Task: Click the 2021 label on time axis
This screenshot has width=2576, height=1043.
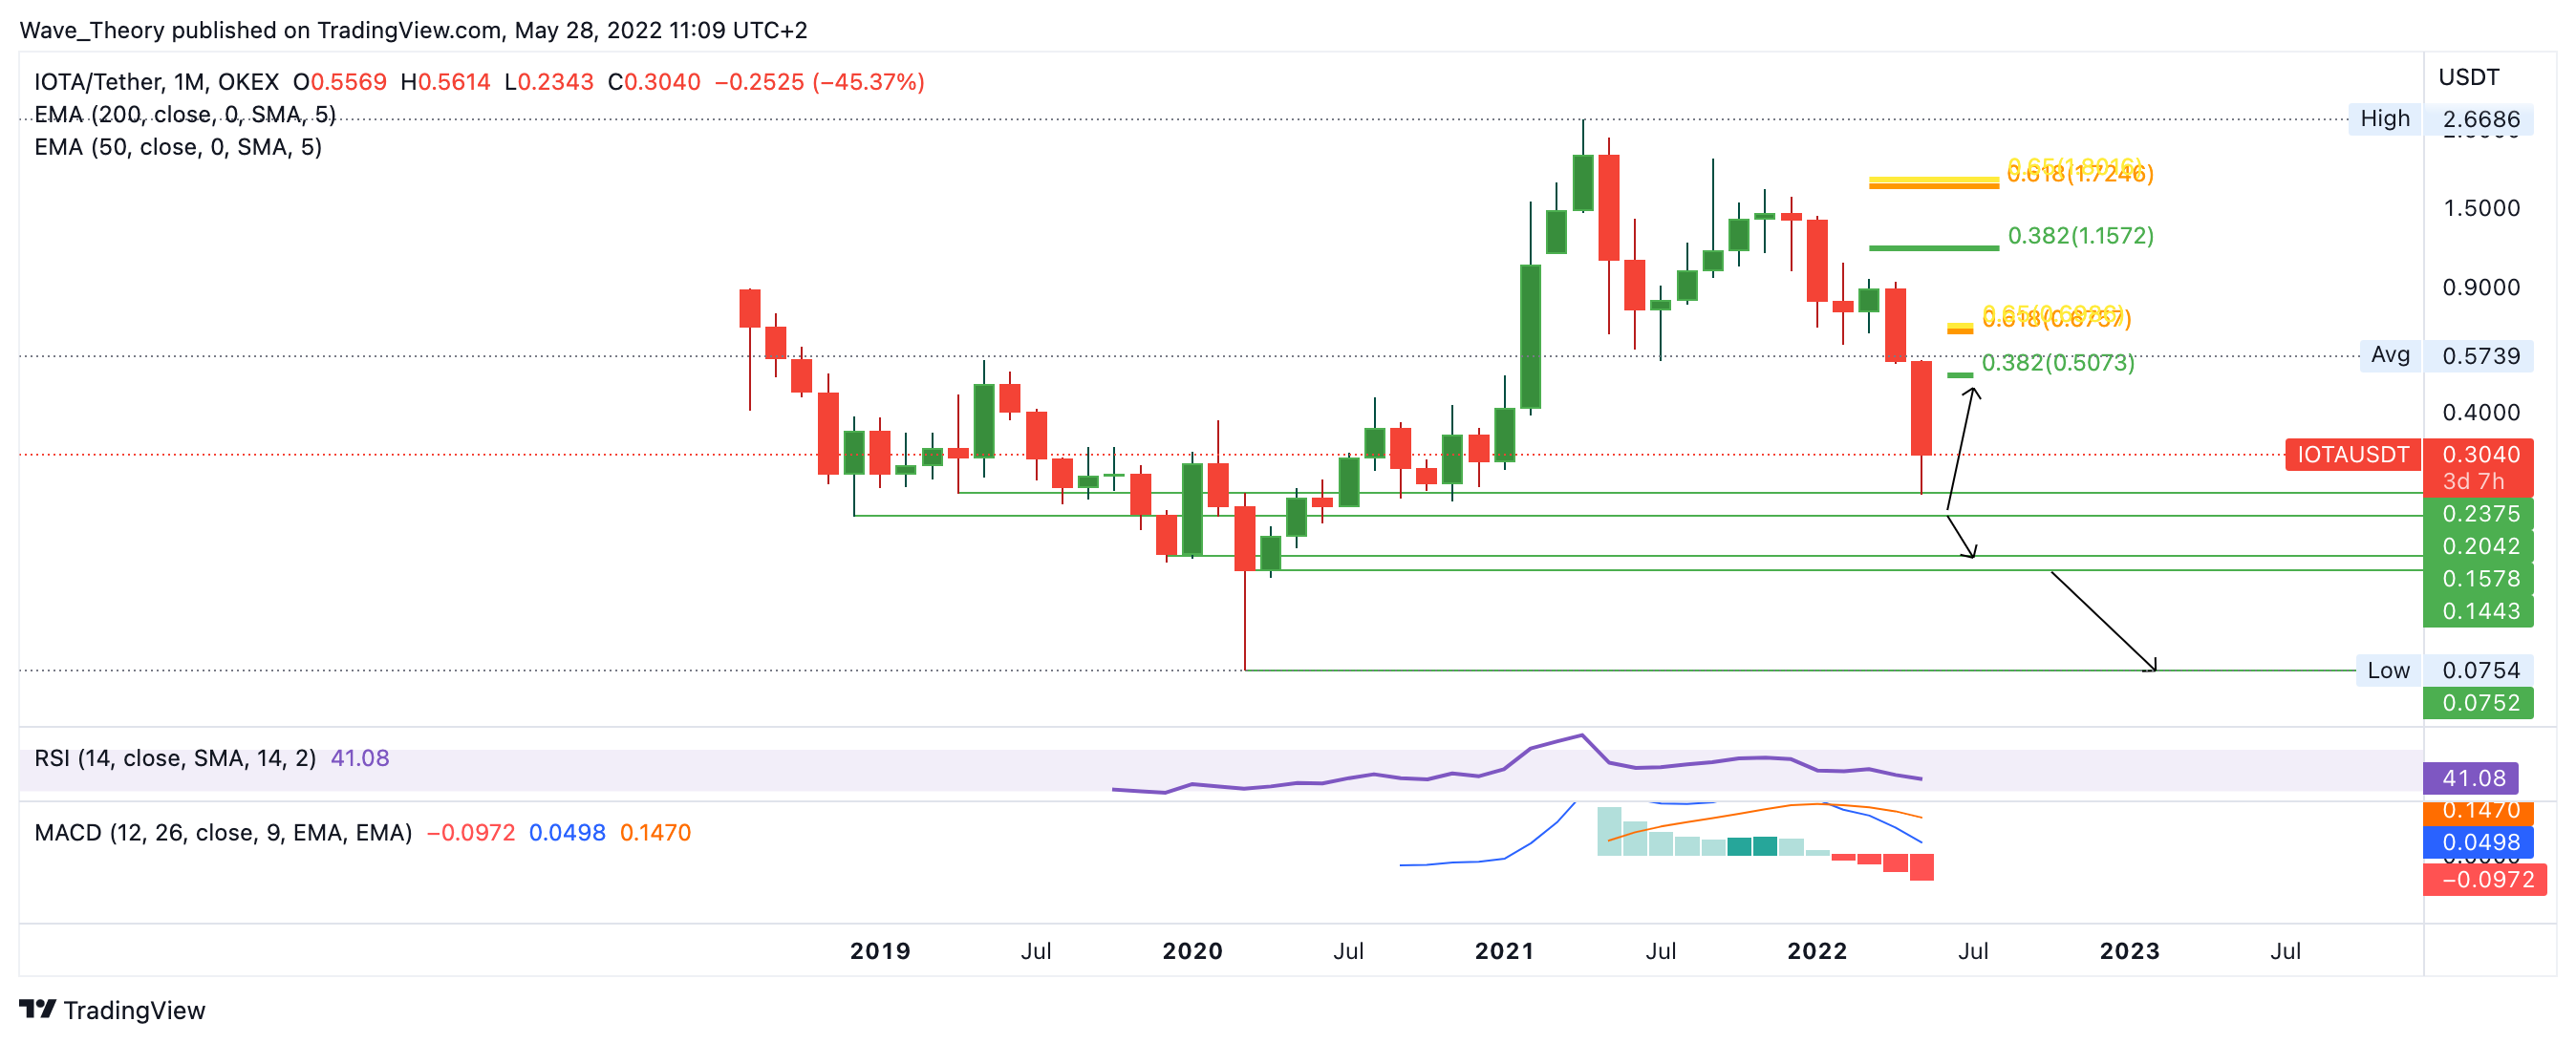Action: [1503, 951]
